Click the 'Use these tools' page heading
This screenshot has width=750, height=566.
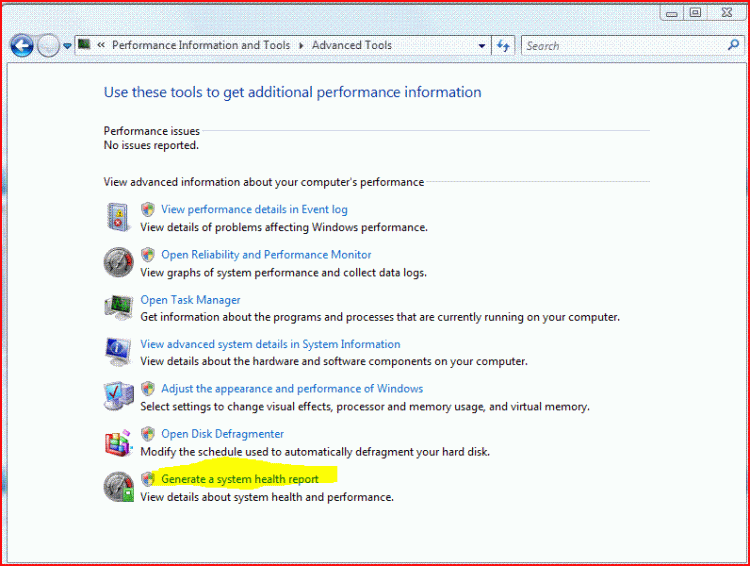(293, 92)
